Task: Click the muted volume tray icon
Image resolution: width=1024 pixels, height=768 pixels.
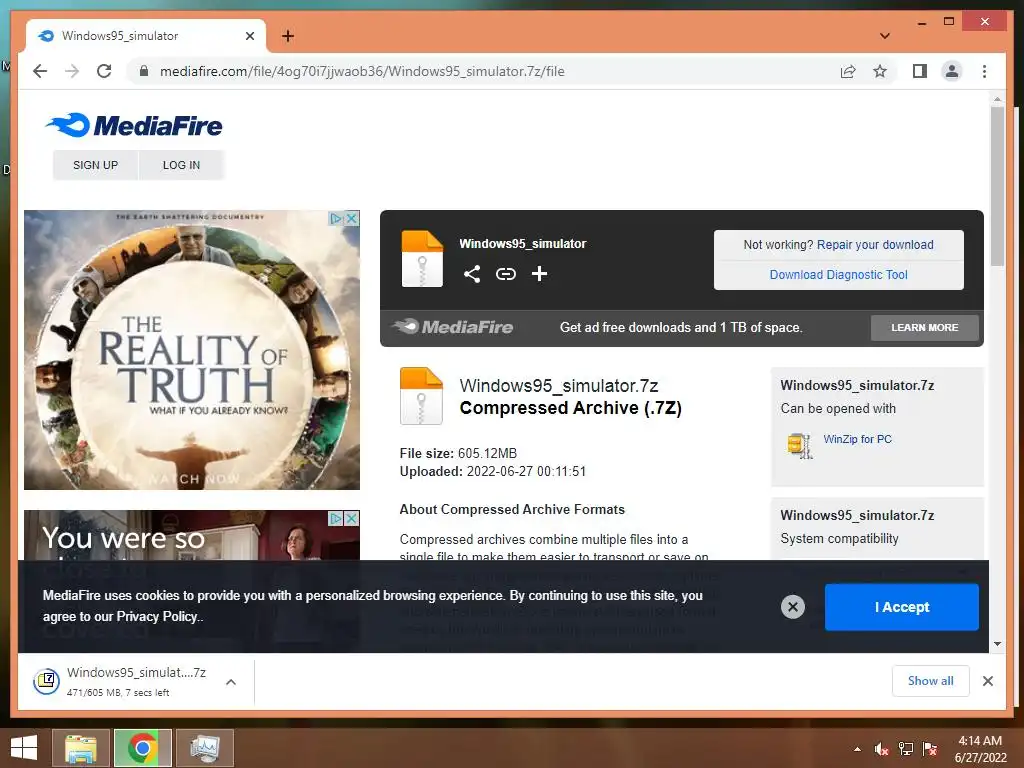Action: point(881,749)
